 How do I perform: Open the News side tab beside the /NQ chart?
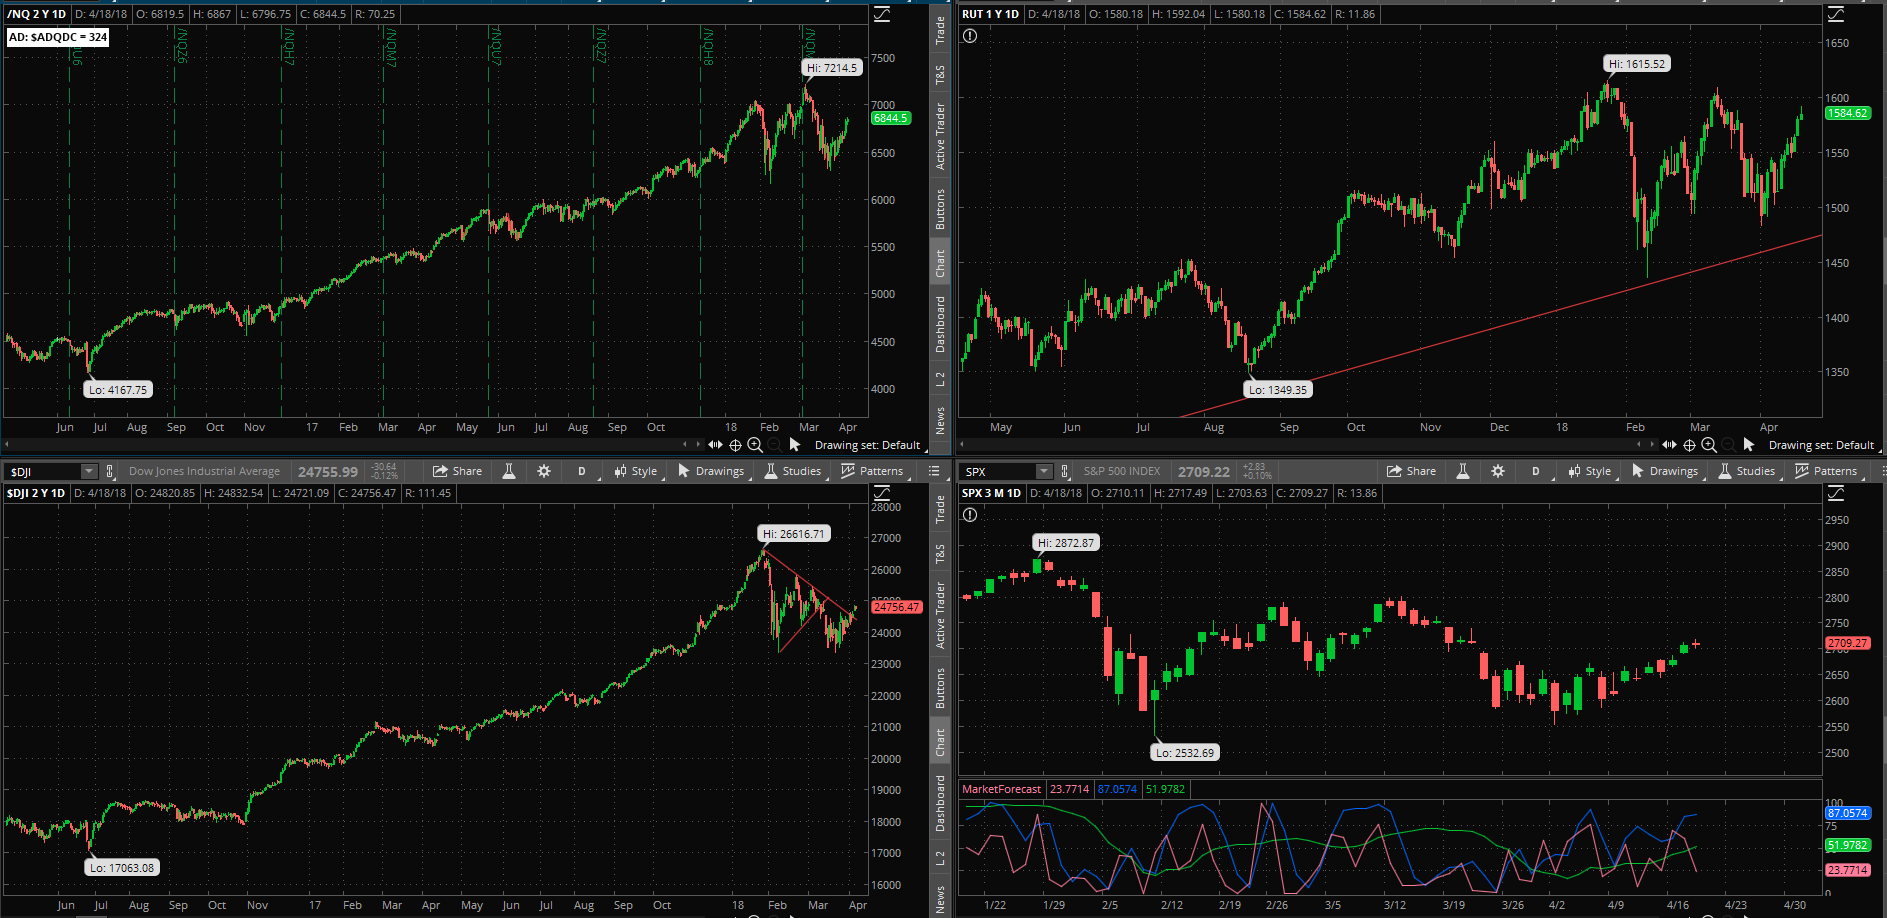click(940, 420)
